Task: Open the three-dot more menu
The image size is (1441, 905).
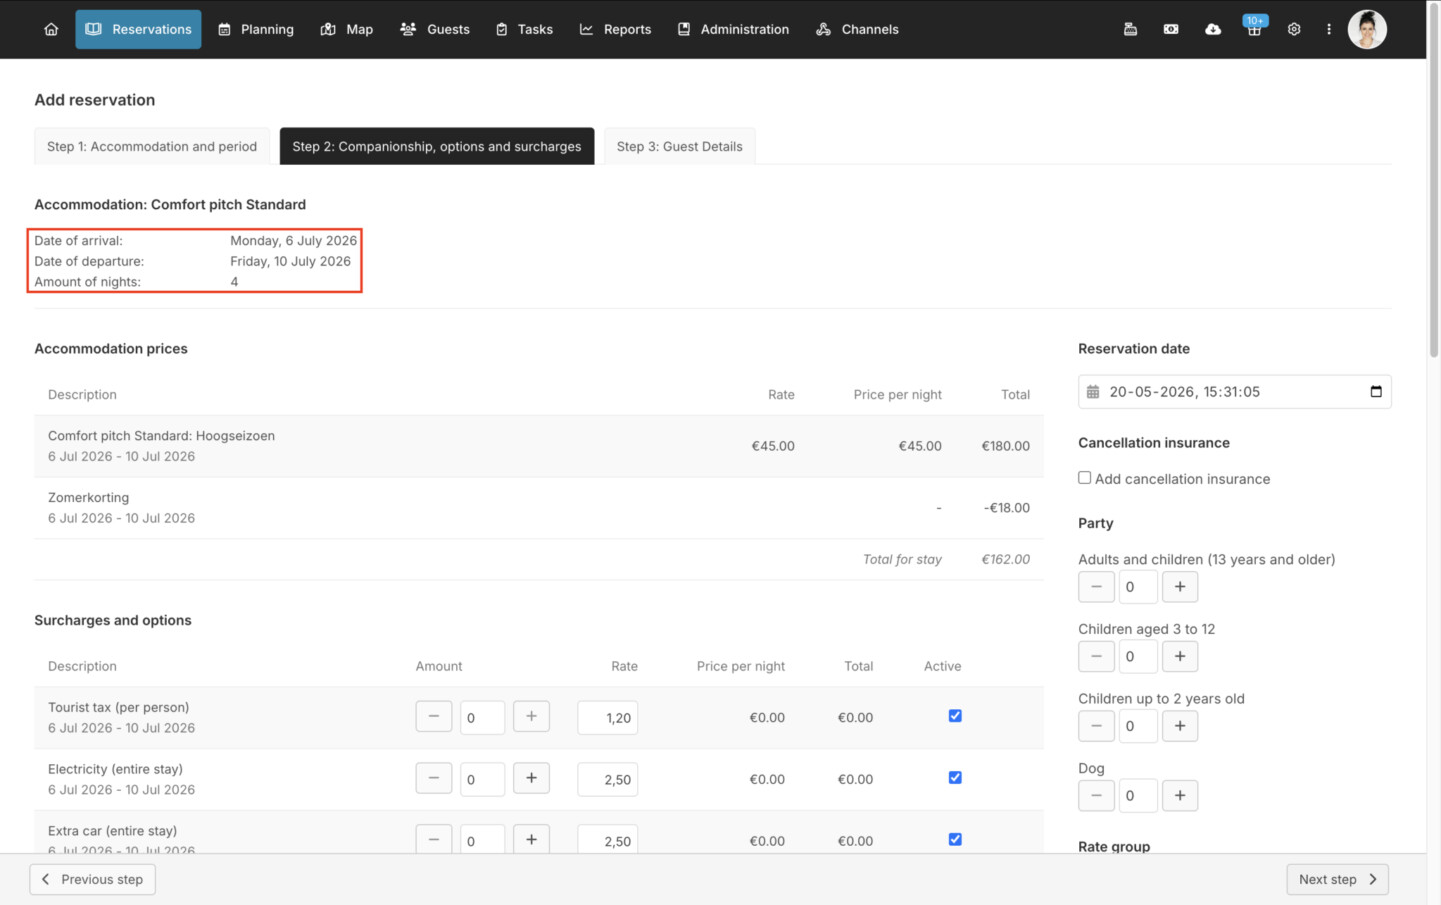Action: (x=1329, y=29)
